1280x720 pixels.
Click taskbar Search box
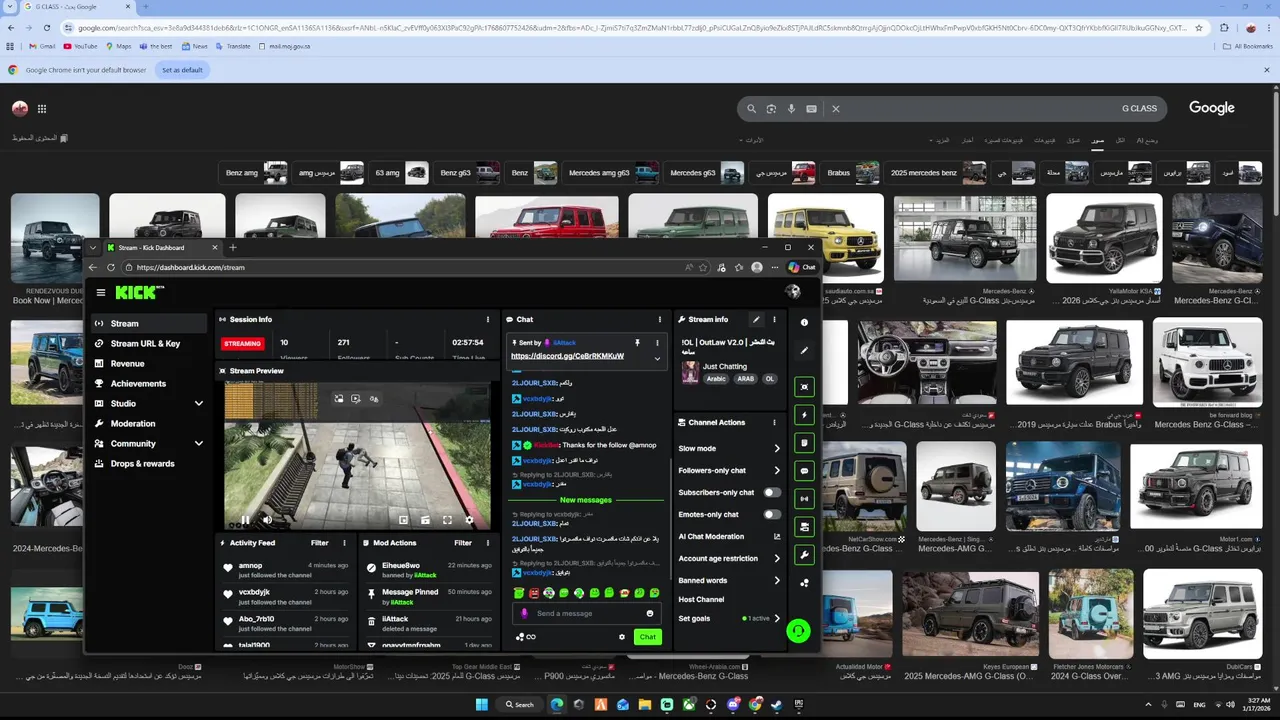coord(520,704)
